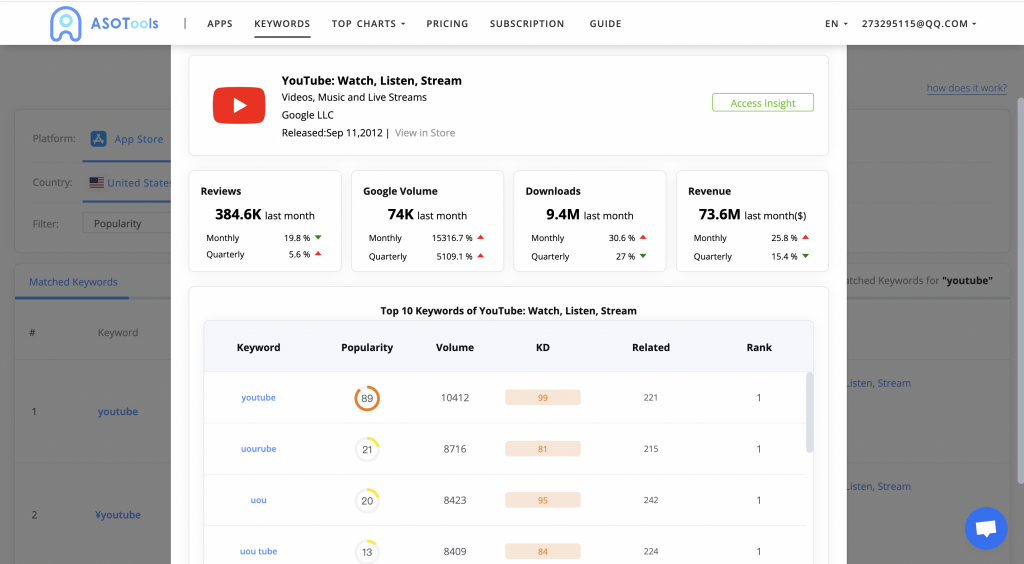Click the 'uourube' keyword link
1024x564 pixels.
pyautogui.click(x=259, y=449)
